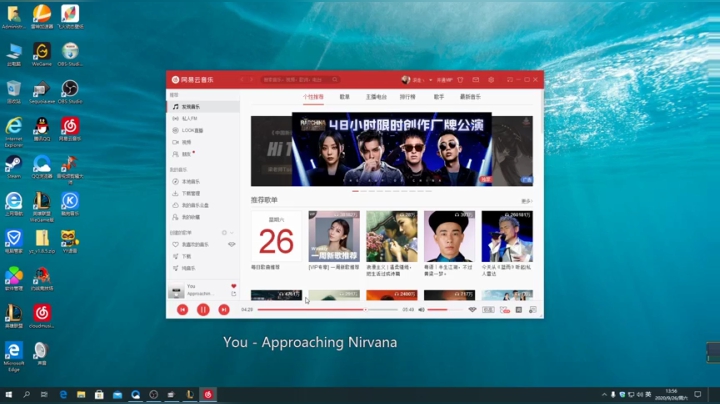The width and height of the screenshot is (720, 404).
Task: Open the 纯音乐 playlist in sidebar
Action: pyautogui.click(x=203, y=268)
